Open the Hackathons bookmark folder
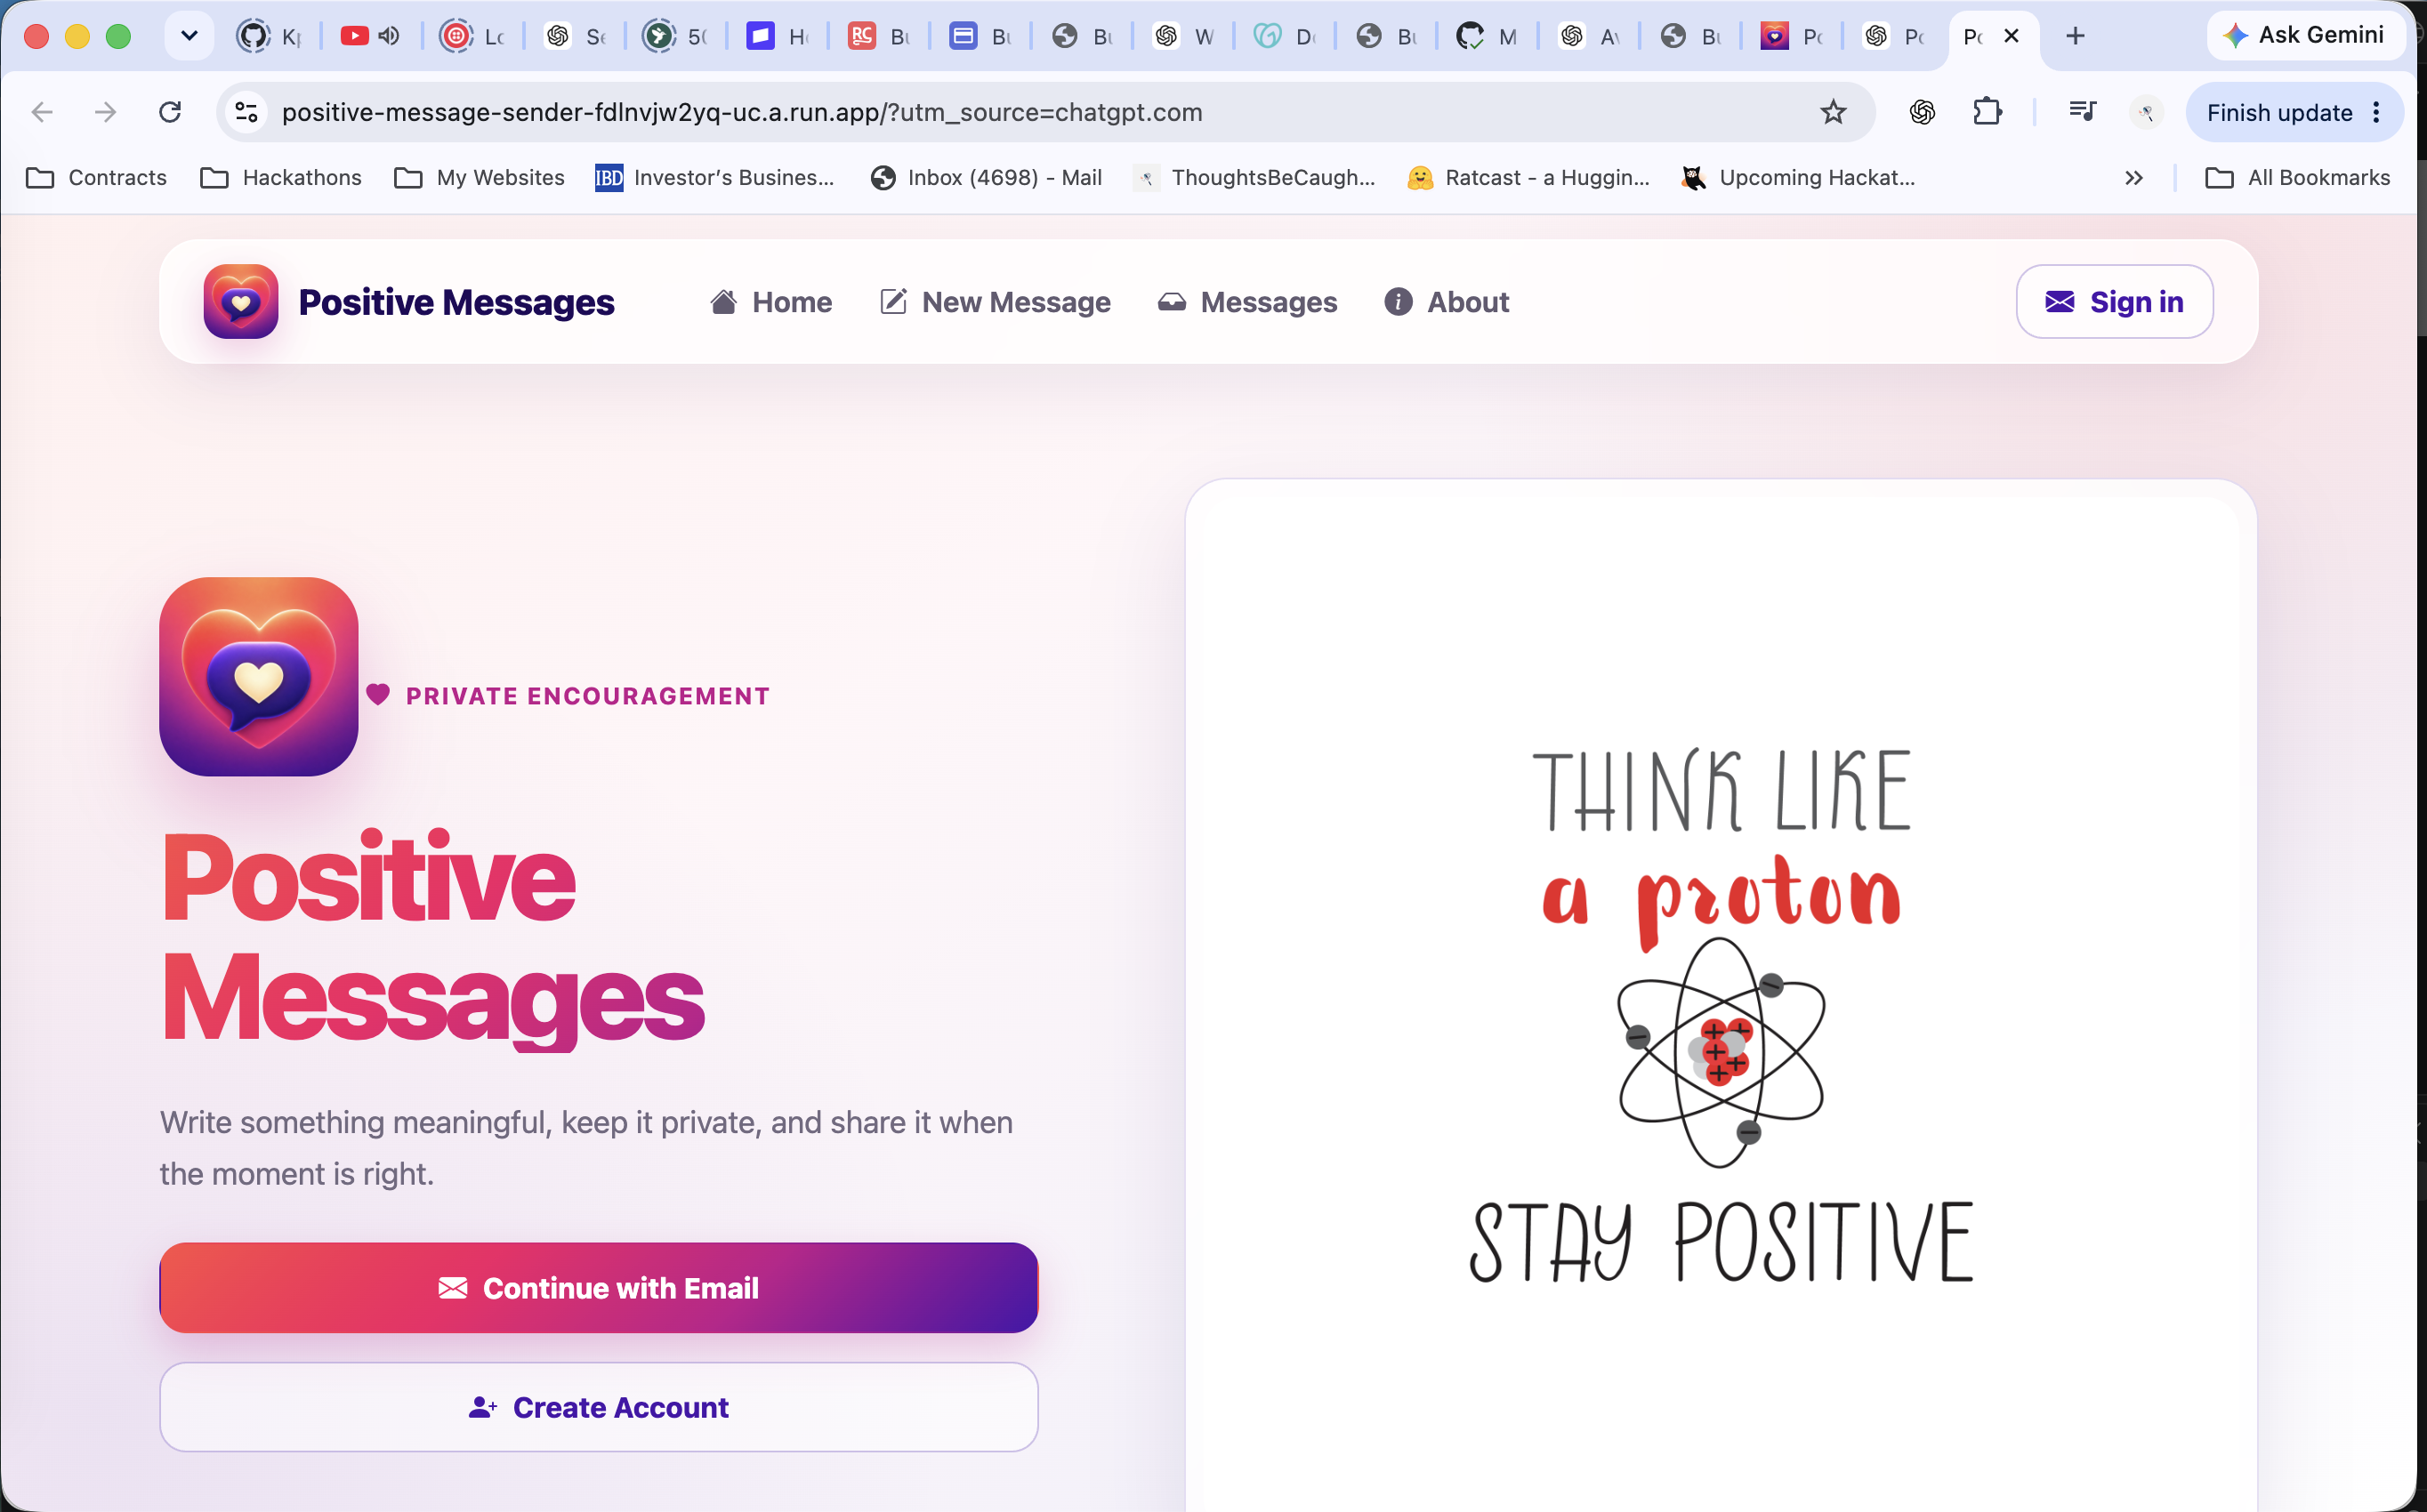 coord(281,178)
